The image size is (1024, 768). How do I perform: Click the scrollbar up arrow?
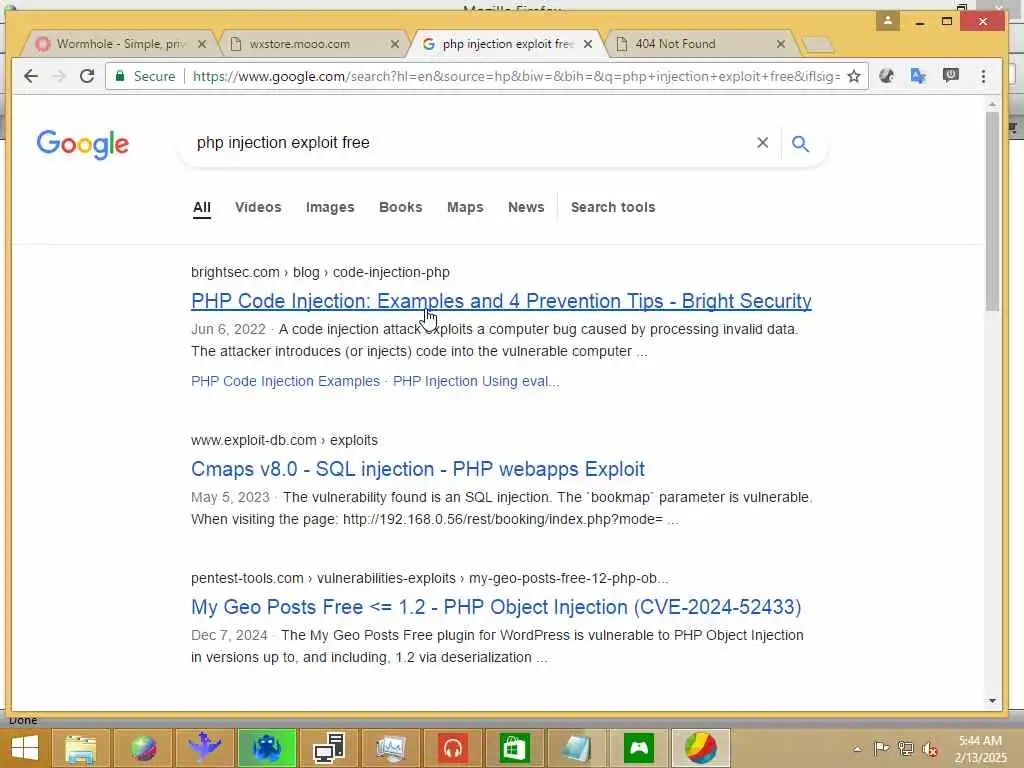click(x=992, y=104)
